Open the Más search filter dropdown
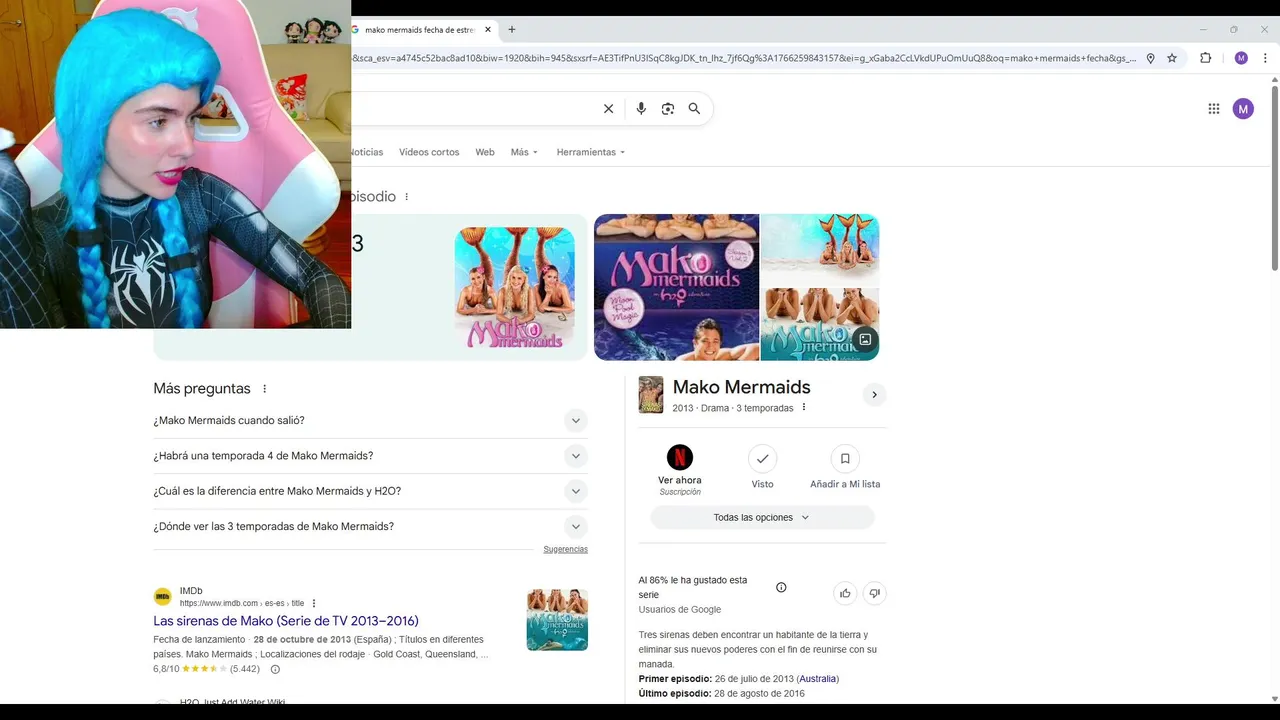 [524, 152]
